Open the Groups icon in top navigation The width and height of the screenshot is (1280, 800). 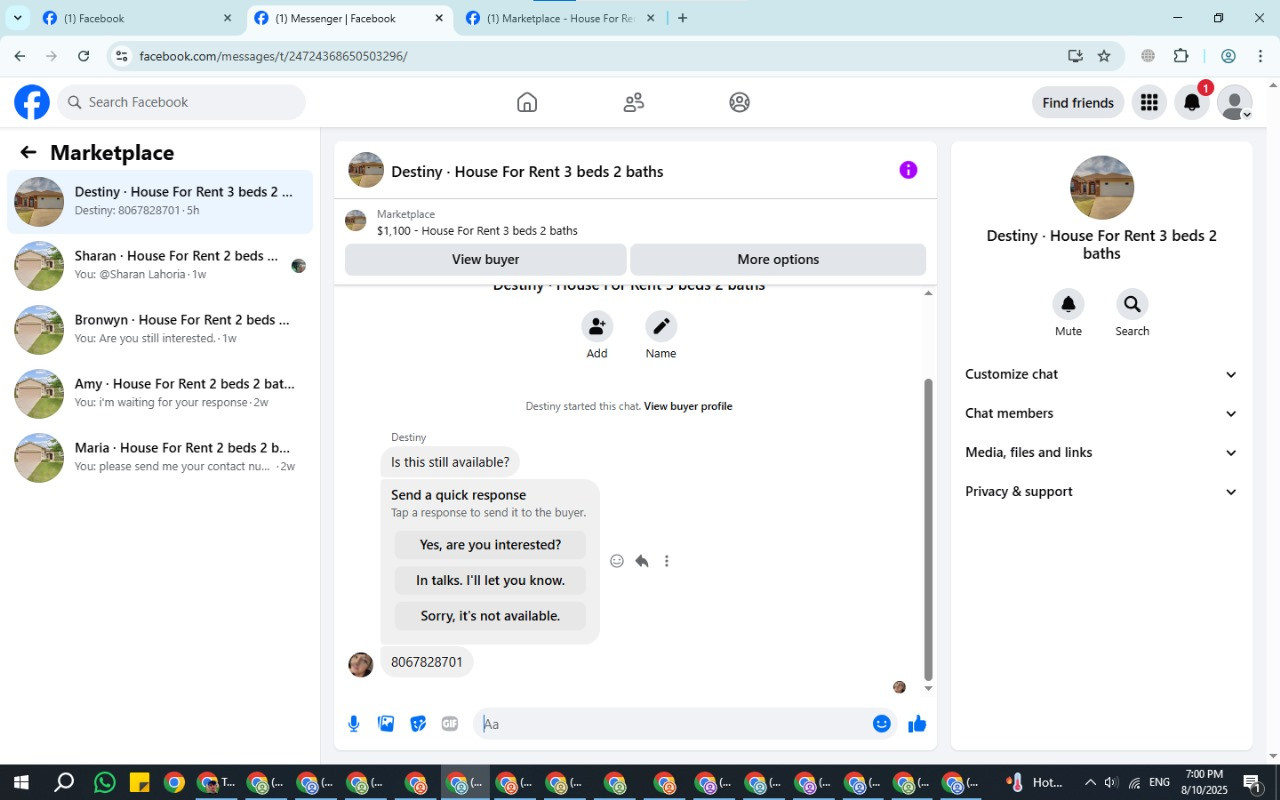point(739,102)
